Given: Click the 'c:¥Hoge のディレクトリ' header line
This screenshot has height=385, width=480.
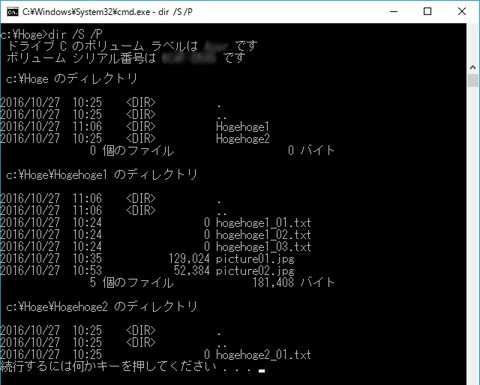Looking at the screenshot, I should [72, 79].
